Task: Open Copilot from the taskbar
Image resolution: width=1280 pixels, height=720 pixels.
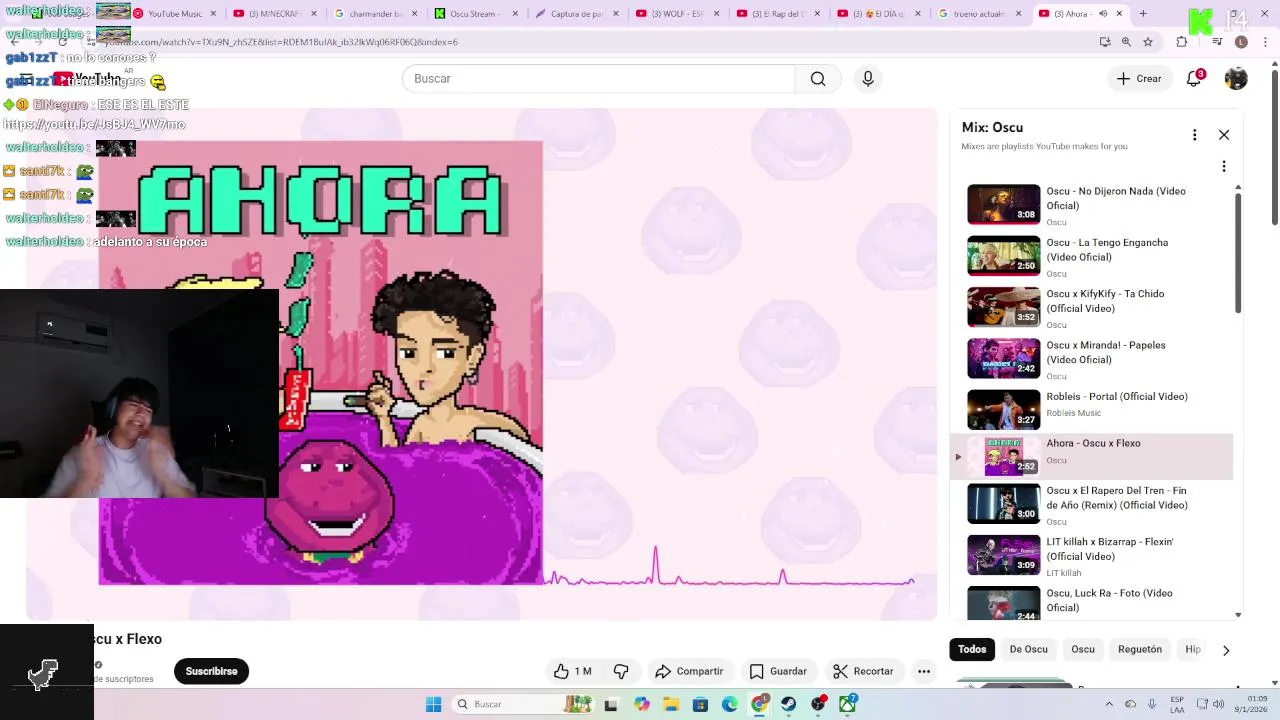Action: (x=642, y=704)
